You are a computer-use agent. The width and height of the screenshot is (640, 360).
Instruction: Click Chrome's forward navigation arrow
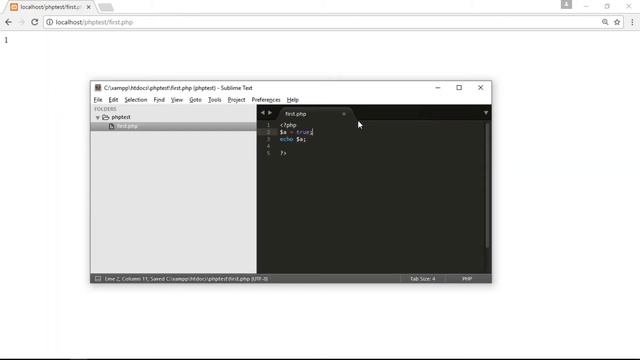21,22
